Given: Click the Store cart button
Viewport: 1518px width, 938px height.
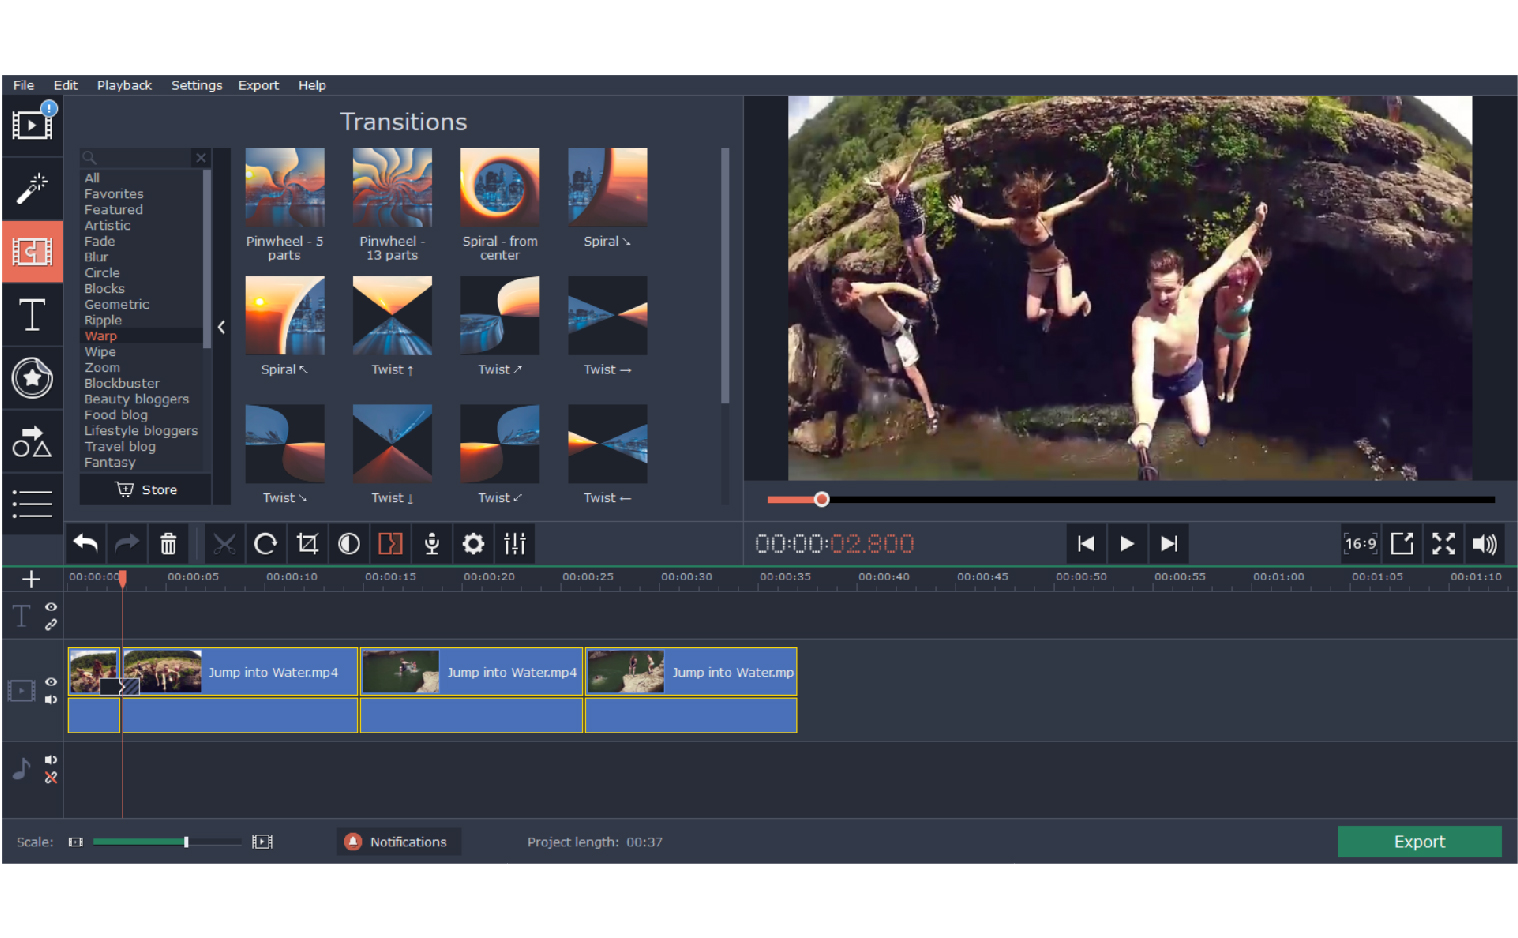Looking at the screenshot, I should point(147,489).
